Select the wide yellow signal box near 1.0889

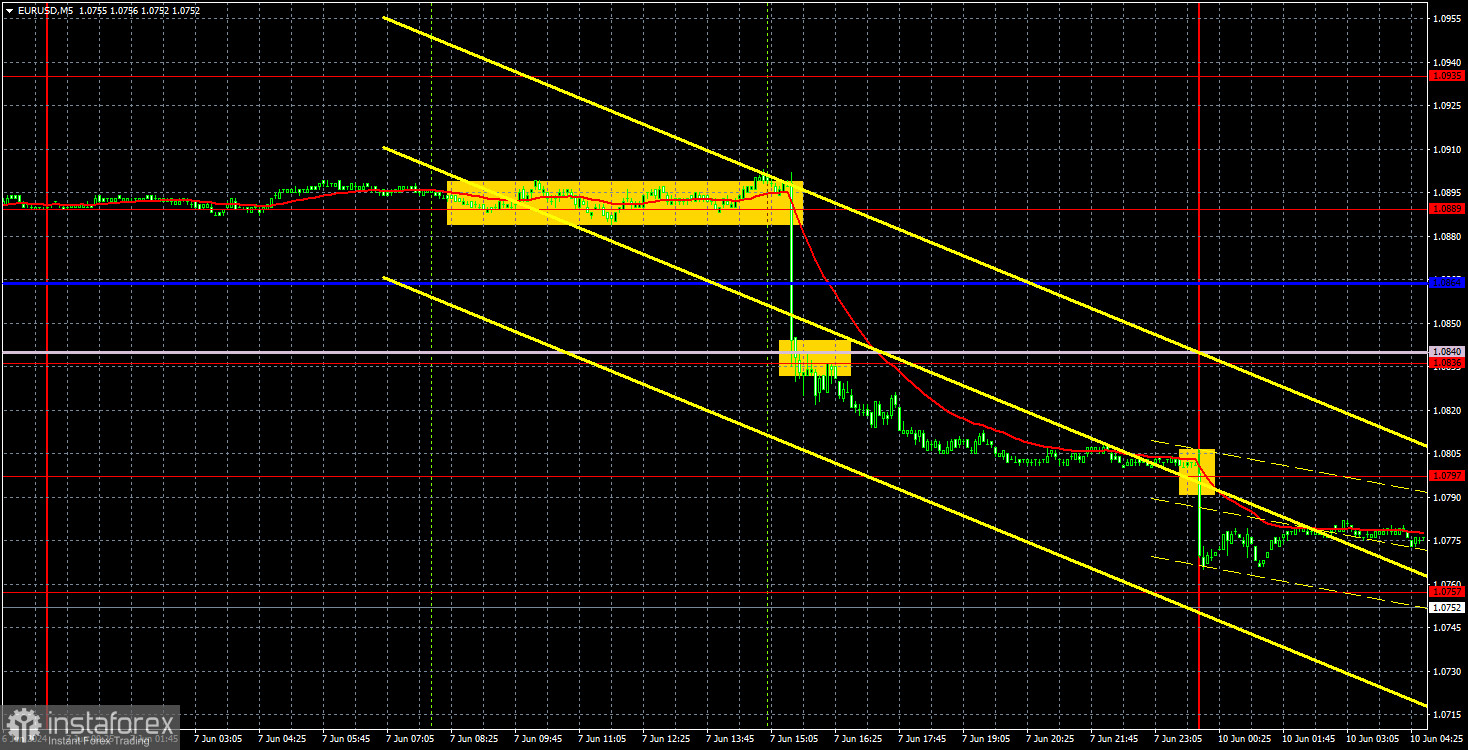pos(625,203)
